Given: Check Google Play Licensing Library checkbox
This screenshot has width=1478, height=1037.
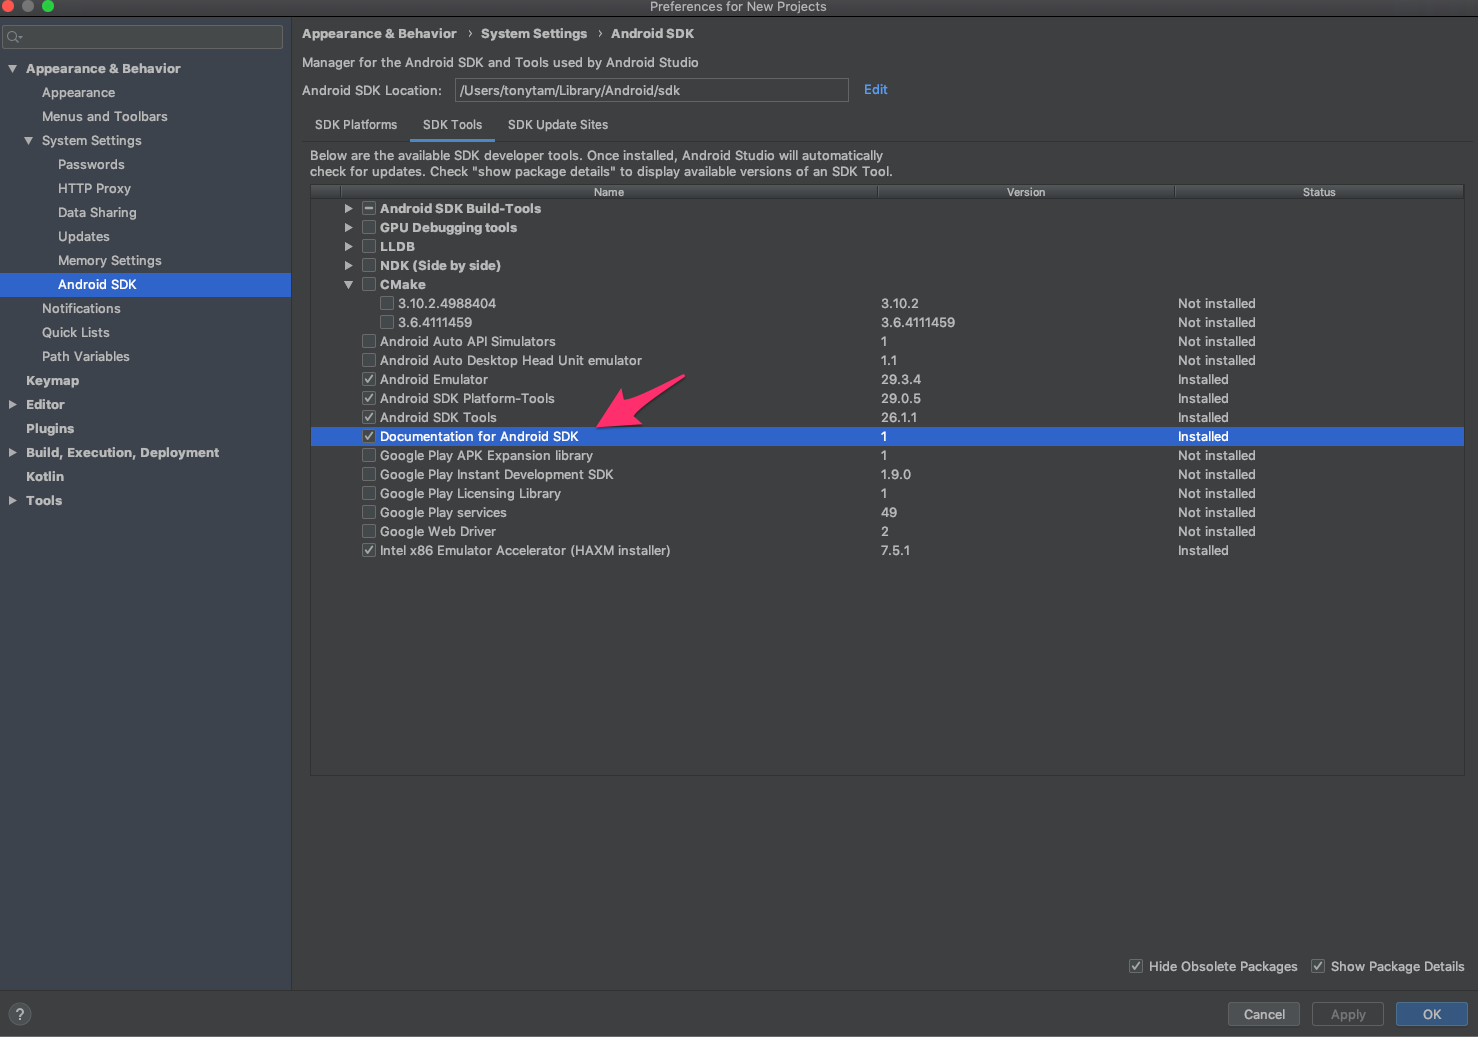Looking at the screenshot, I should pos(369,493).
